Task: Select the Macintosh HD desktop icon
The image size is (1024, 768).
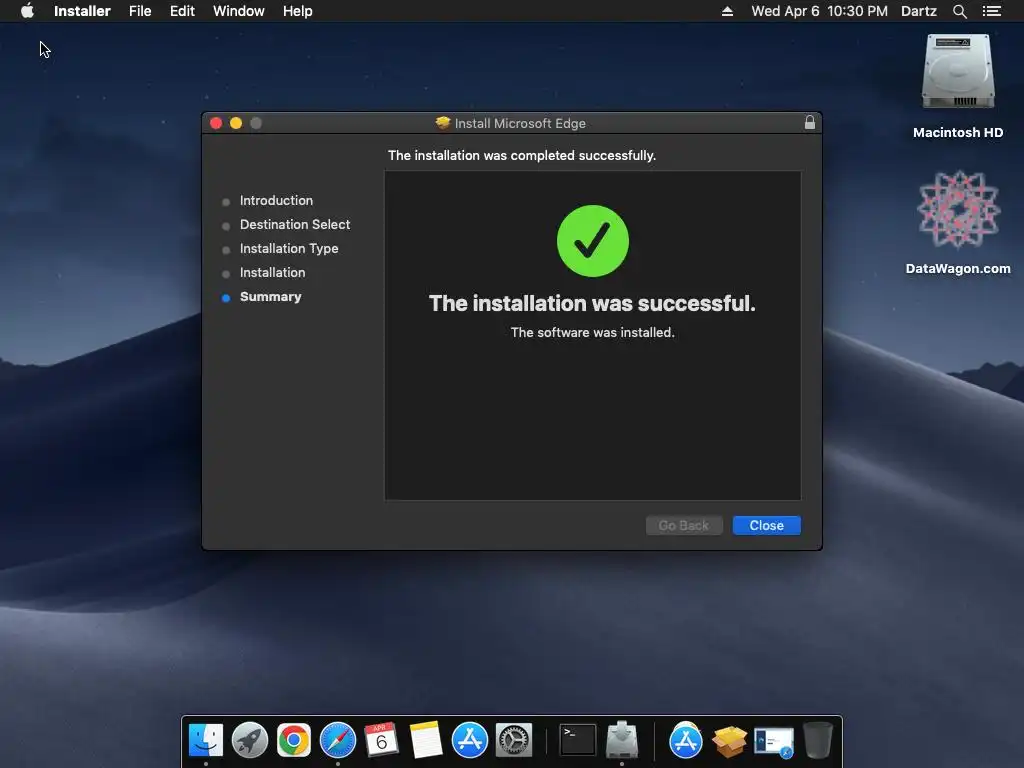Action: [x=957, y=86]
